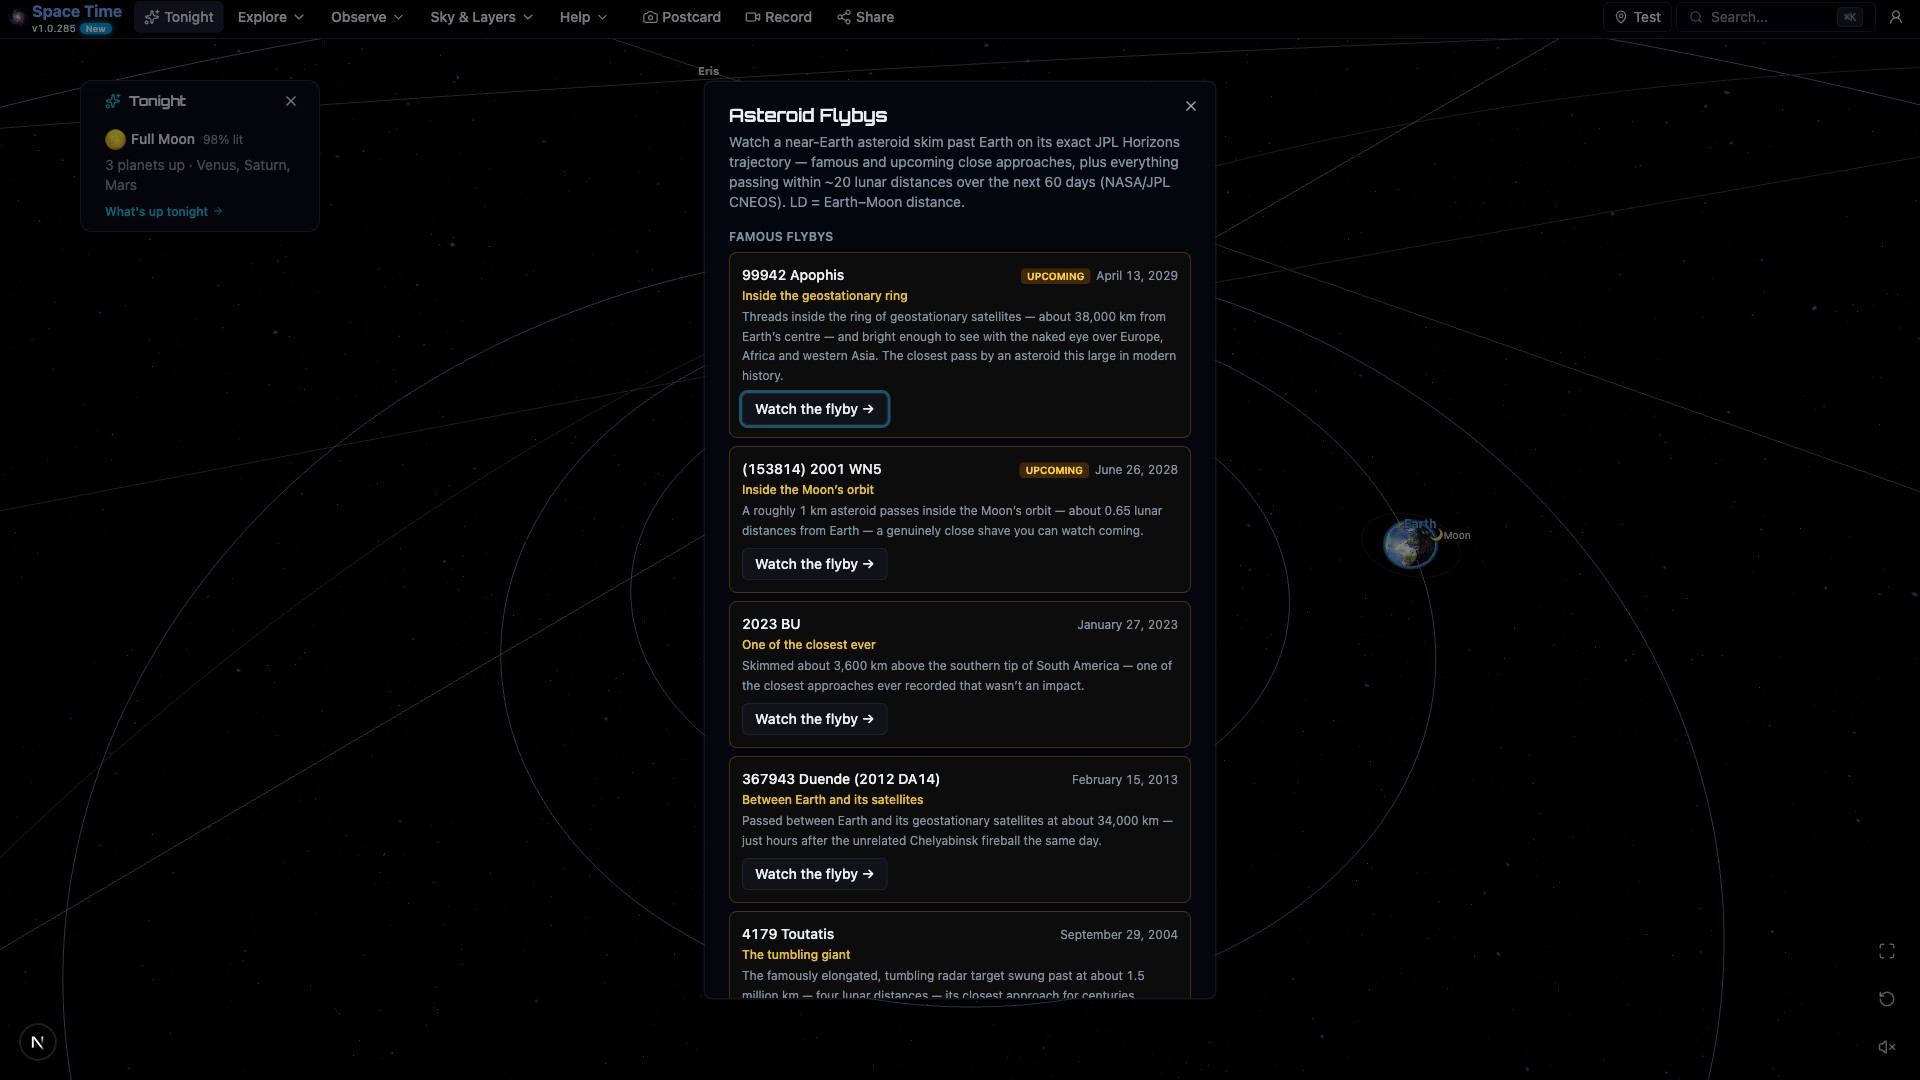Start Record from the top bar

point(779,17)
